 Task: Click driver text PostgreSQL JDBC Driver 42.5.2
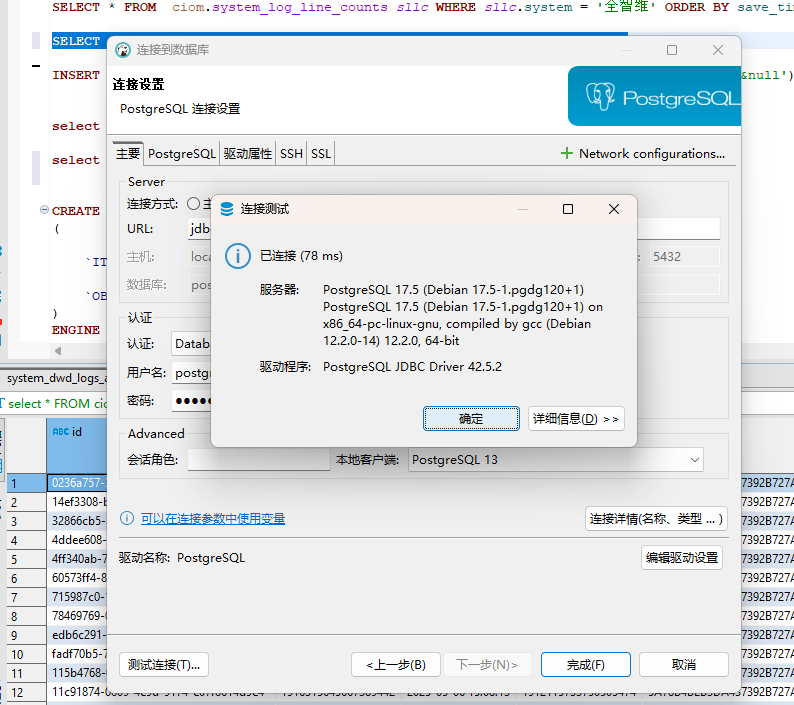tap(412, 367)
